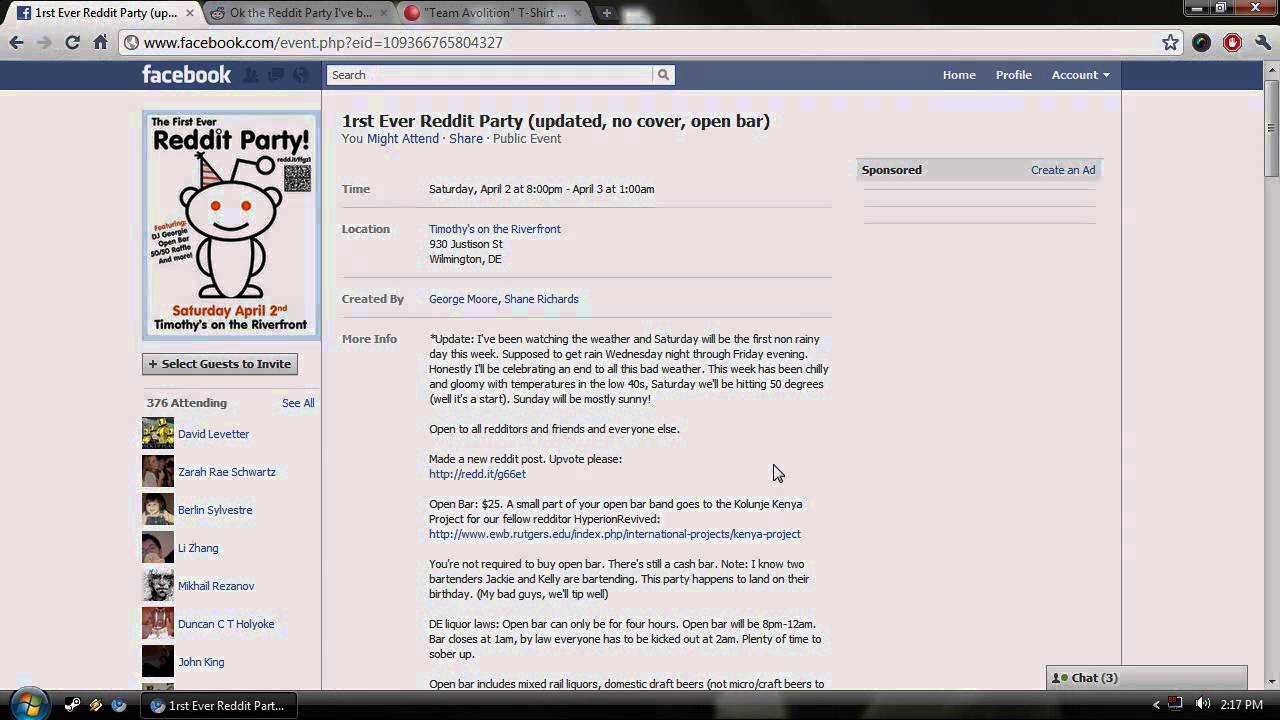1280x720 pixels.
Task: Click 'Select Guests to Invite' button
Action: [x=220, y=364]
